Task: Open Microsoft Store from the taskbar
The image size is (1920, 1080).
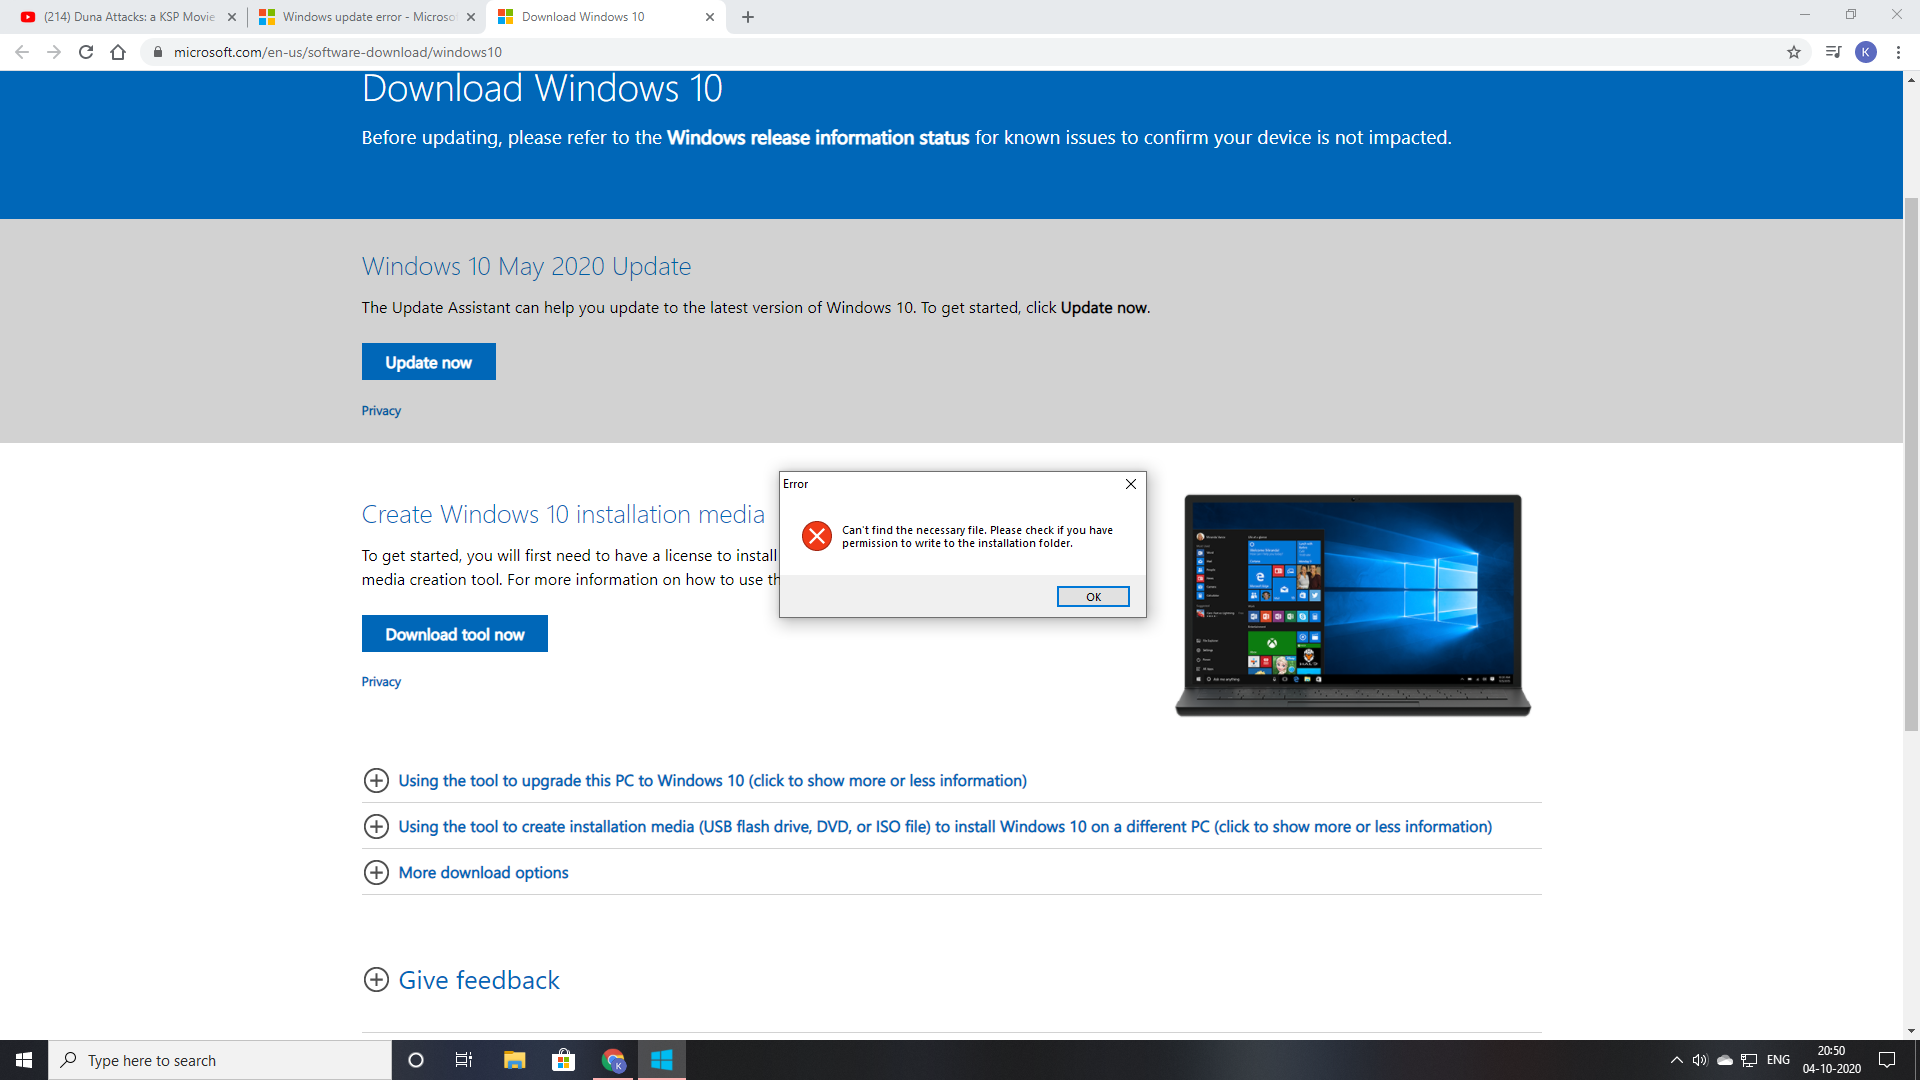Action: (564, 1060)
